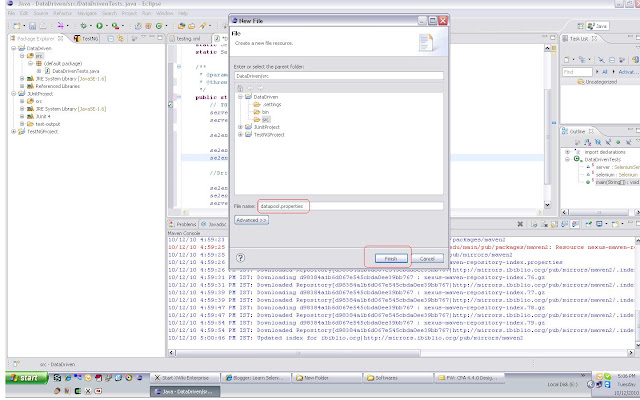
Task: Click the New Java Class toolbar icon
Action: pos(159,26)
